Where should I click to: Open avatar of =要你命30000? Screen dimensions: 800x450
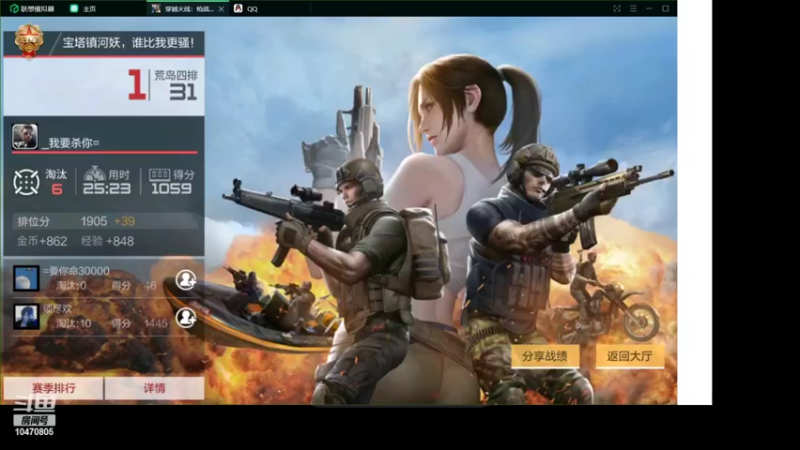pos(26,278)
